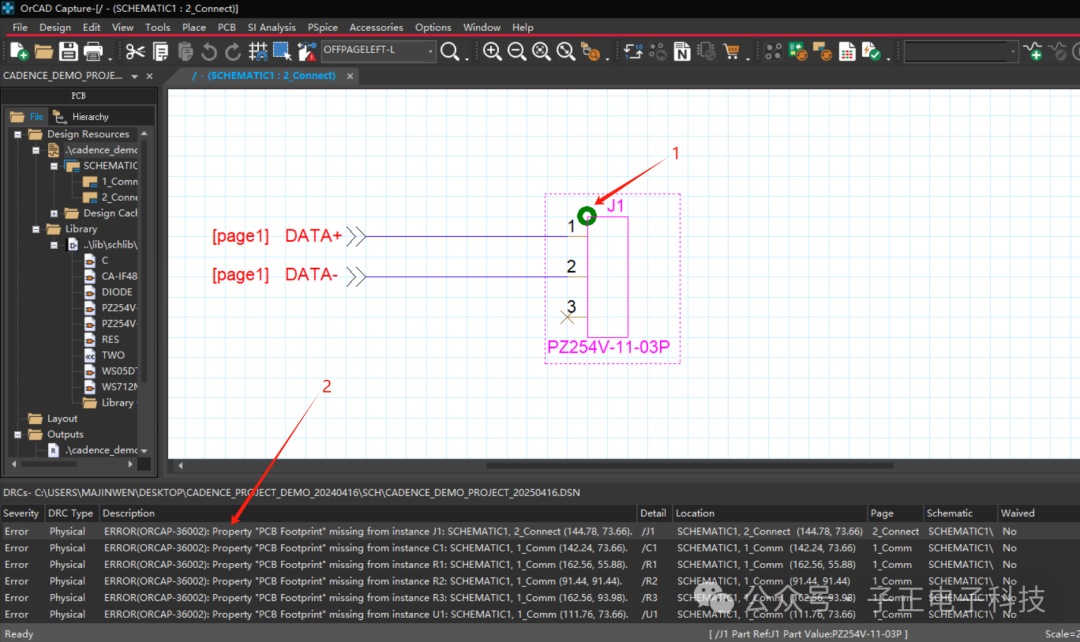The height and width of the screenshot is (642, 1080).
Task: Select the DRC error row for J1
Action: click(x=540, y=532)
